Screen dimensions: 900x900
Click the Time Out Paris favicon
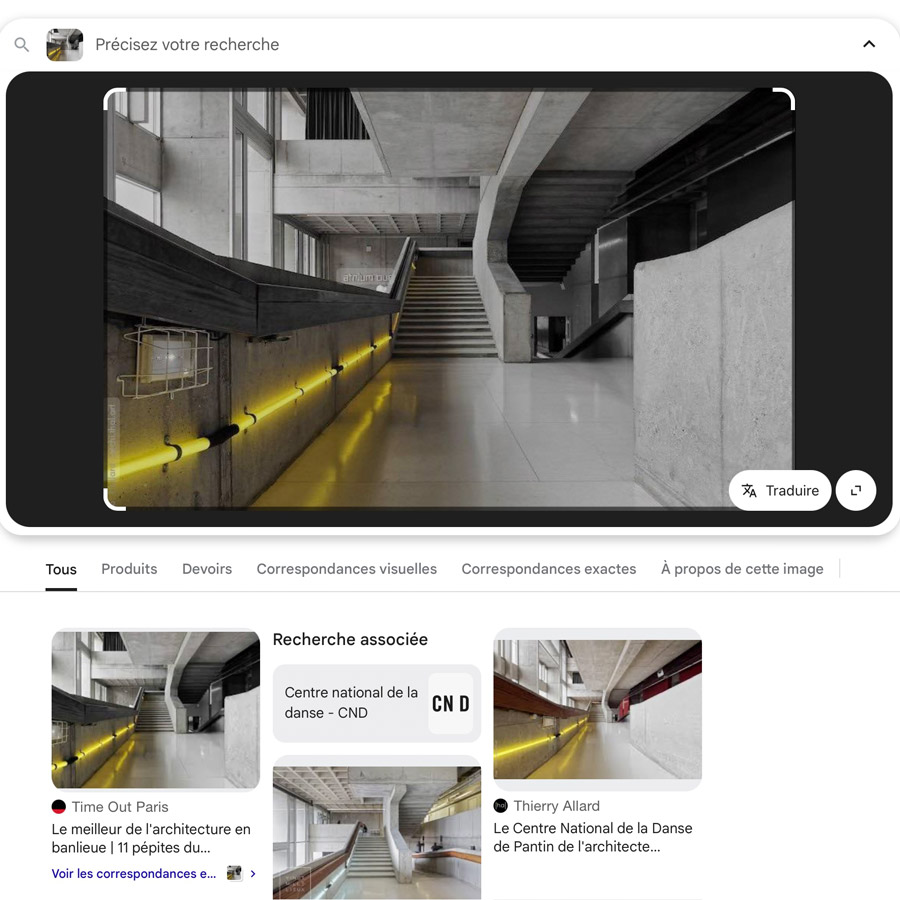click(x=60, y=806)
